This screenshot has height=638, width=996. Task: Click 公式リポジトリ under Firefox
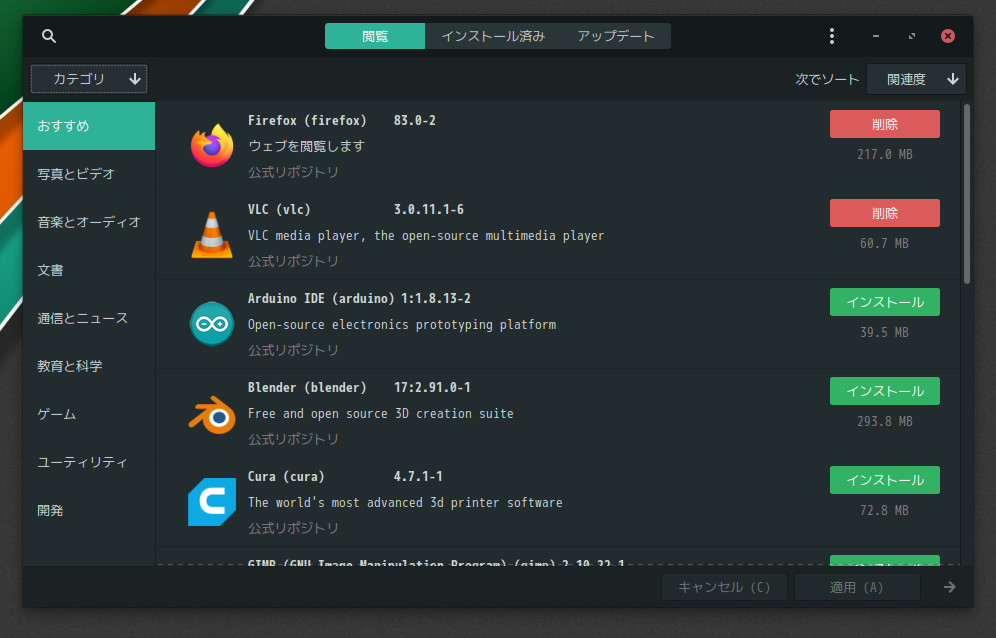293,172
